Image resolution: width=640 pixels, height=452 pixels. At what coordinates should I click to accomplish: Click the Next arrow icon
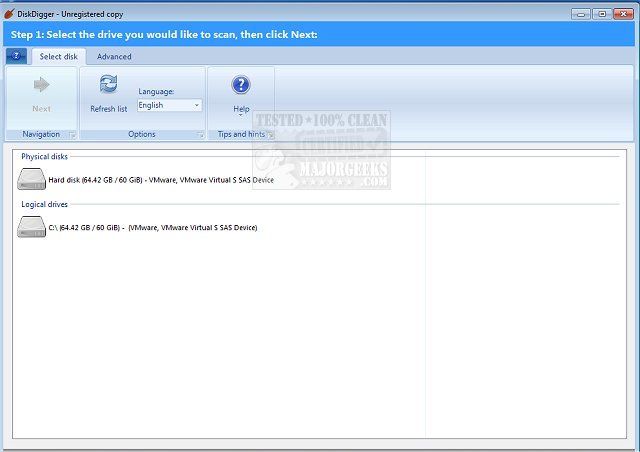41,85
